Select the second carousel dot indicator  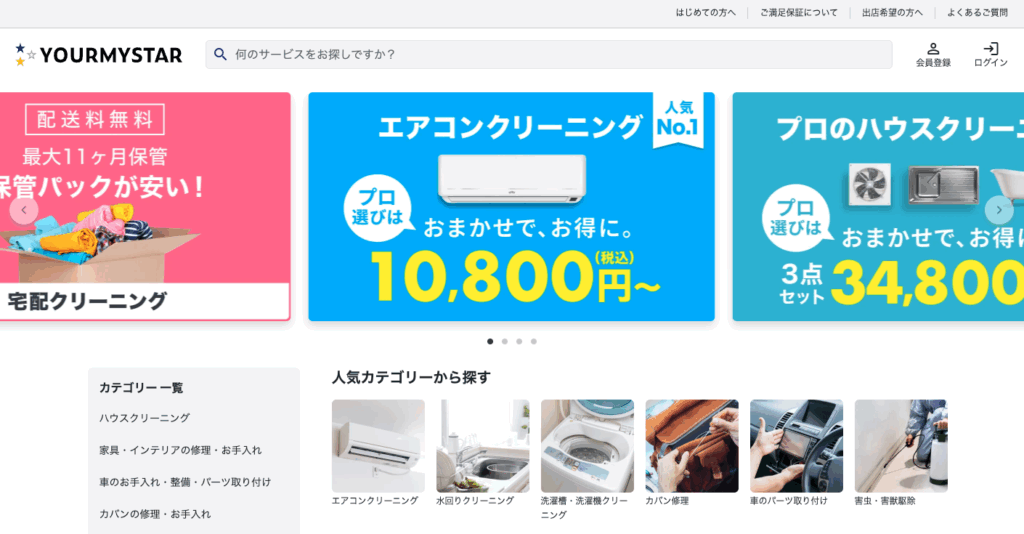click(x=505, y=341)
